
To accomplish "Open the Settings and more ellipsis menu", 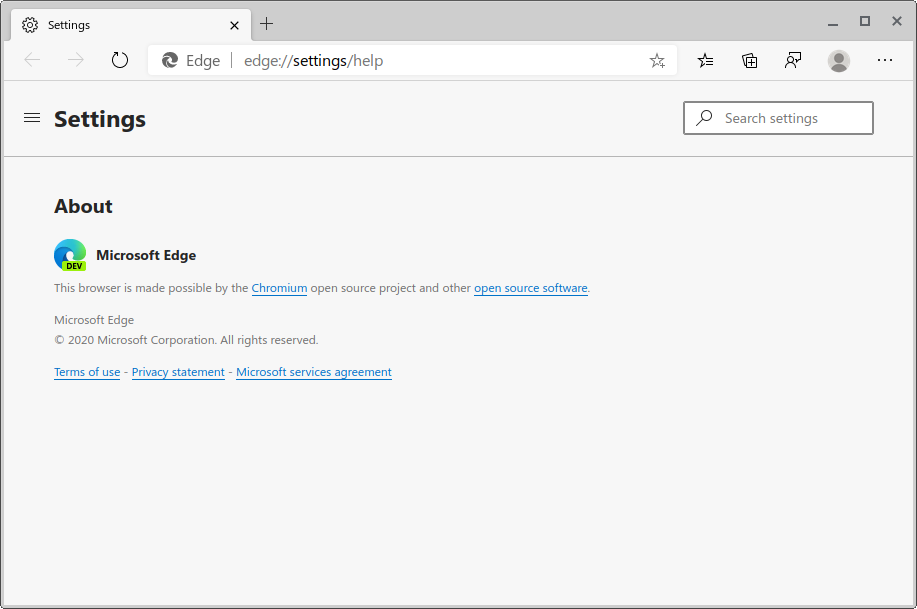I will pyautogui.click(x=885, y=60).
